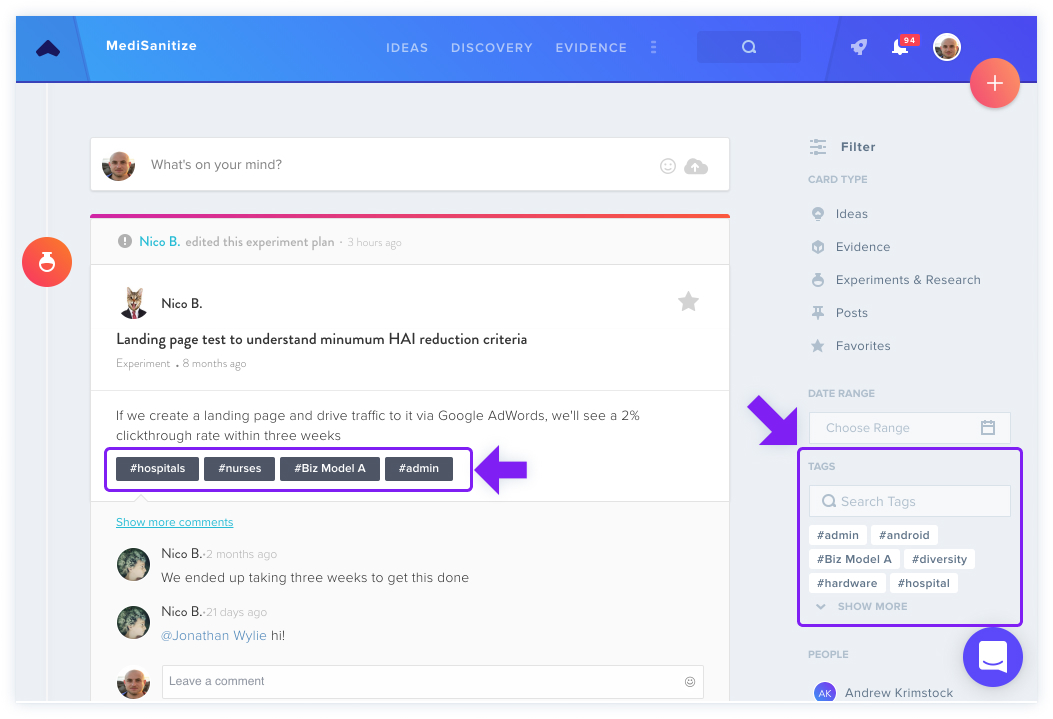
Task: Select the #hospitals tag on card
Action: coord(157,469)
